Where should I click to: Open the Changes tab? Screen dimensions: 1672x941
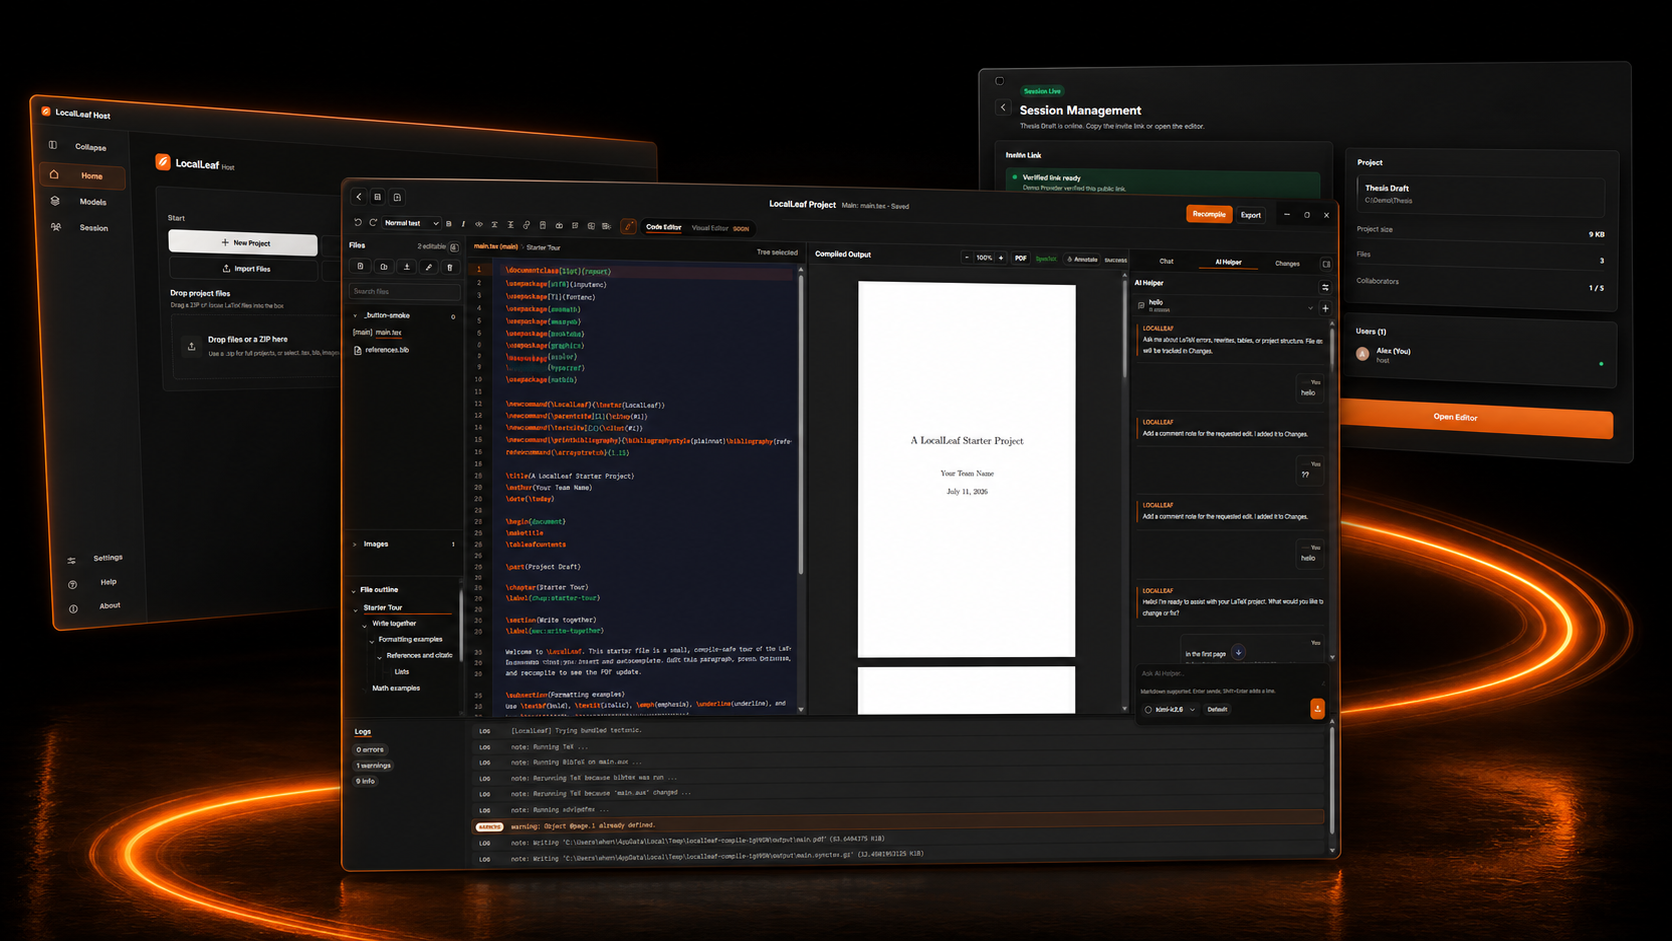1287,263
